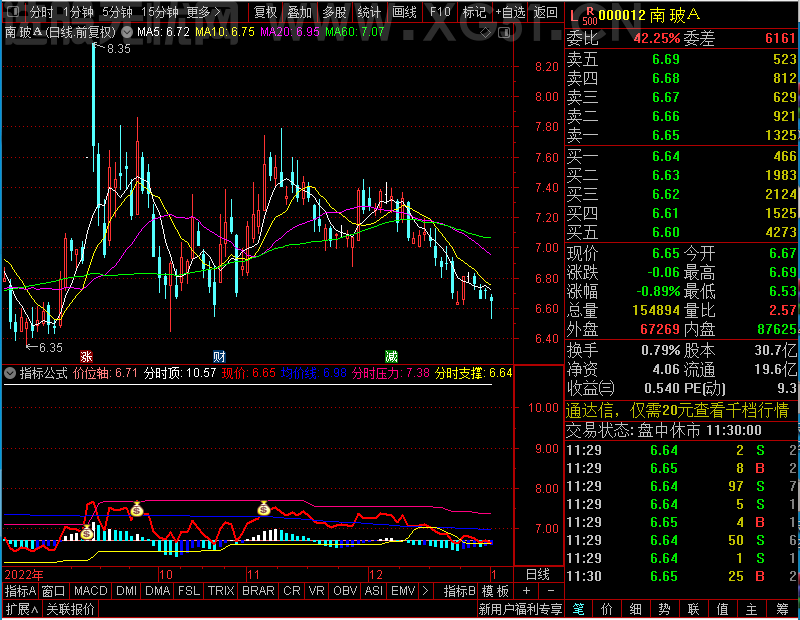This screenshot has width=800, height=620.
Task: Open the 值 value tab
Action: [722, 609]
